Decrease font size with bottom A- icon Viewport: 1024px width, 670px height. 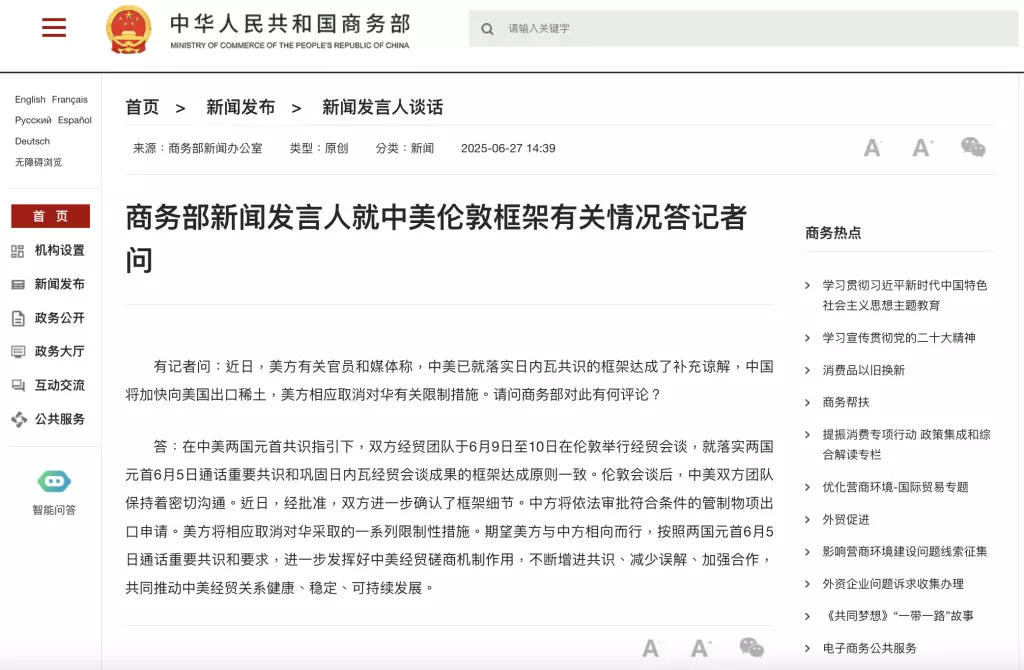(650, 648)
